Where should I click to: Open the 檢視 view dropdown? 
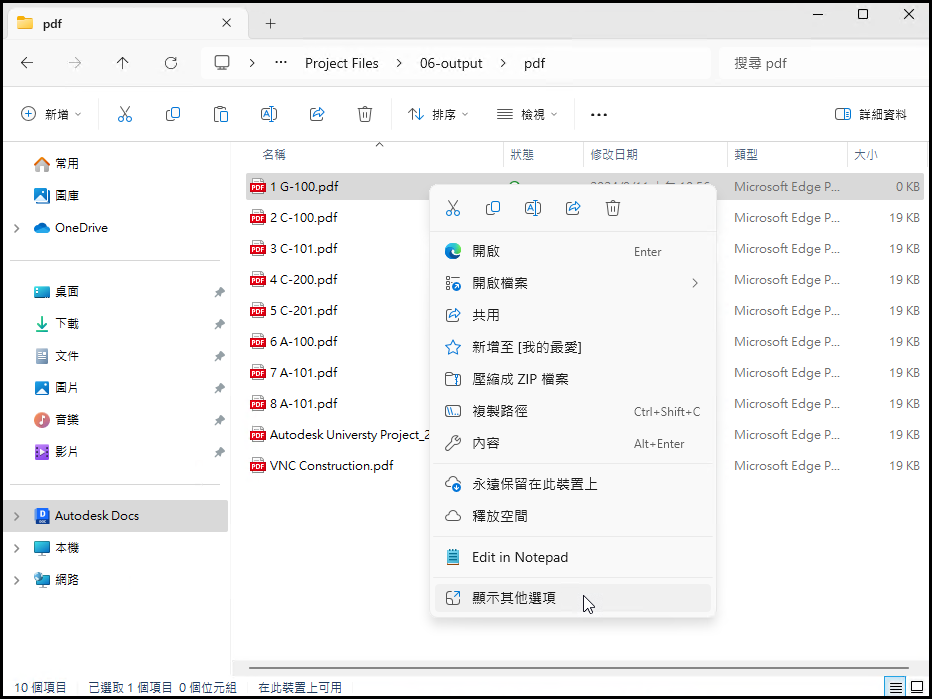pyautogui.click(x=527, y=115)
